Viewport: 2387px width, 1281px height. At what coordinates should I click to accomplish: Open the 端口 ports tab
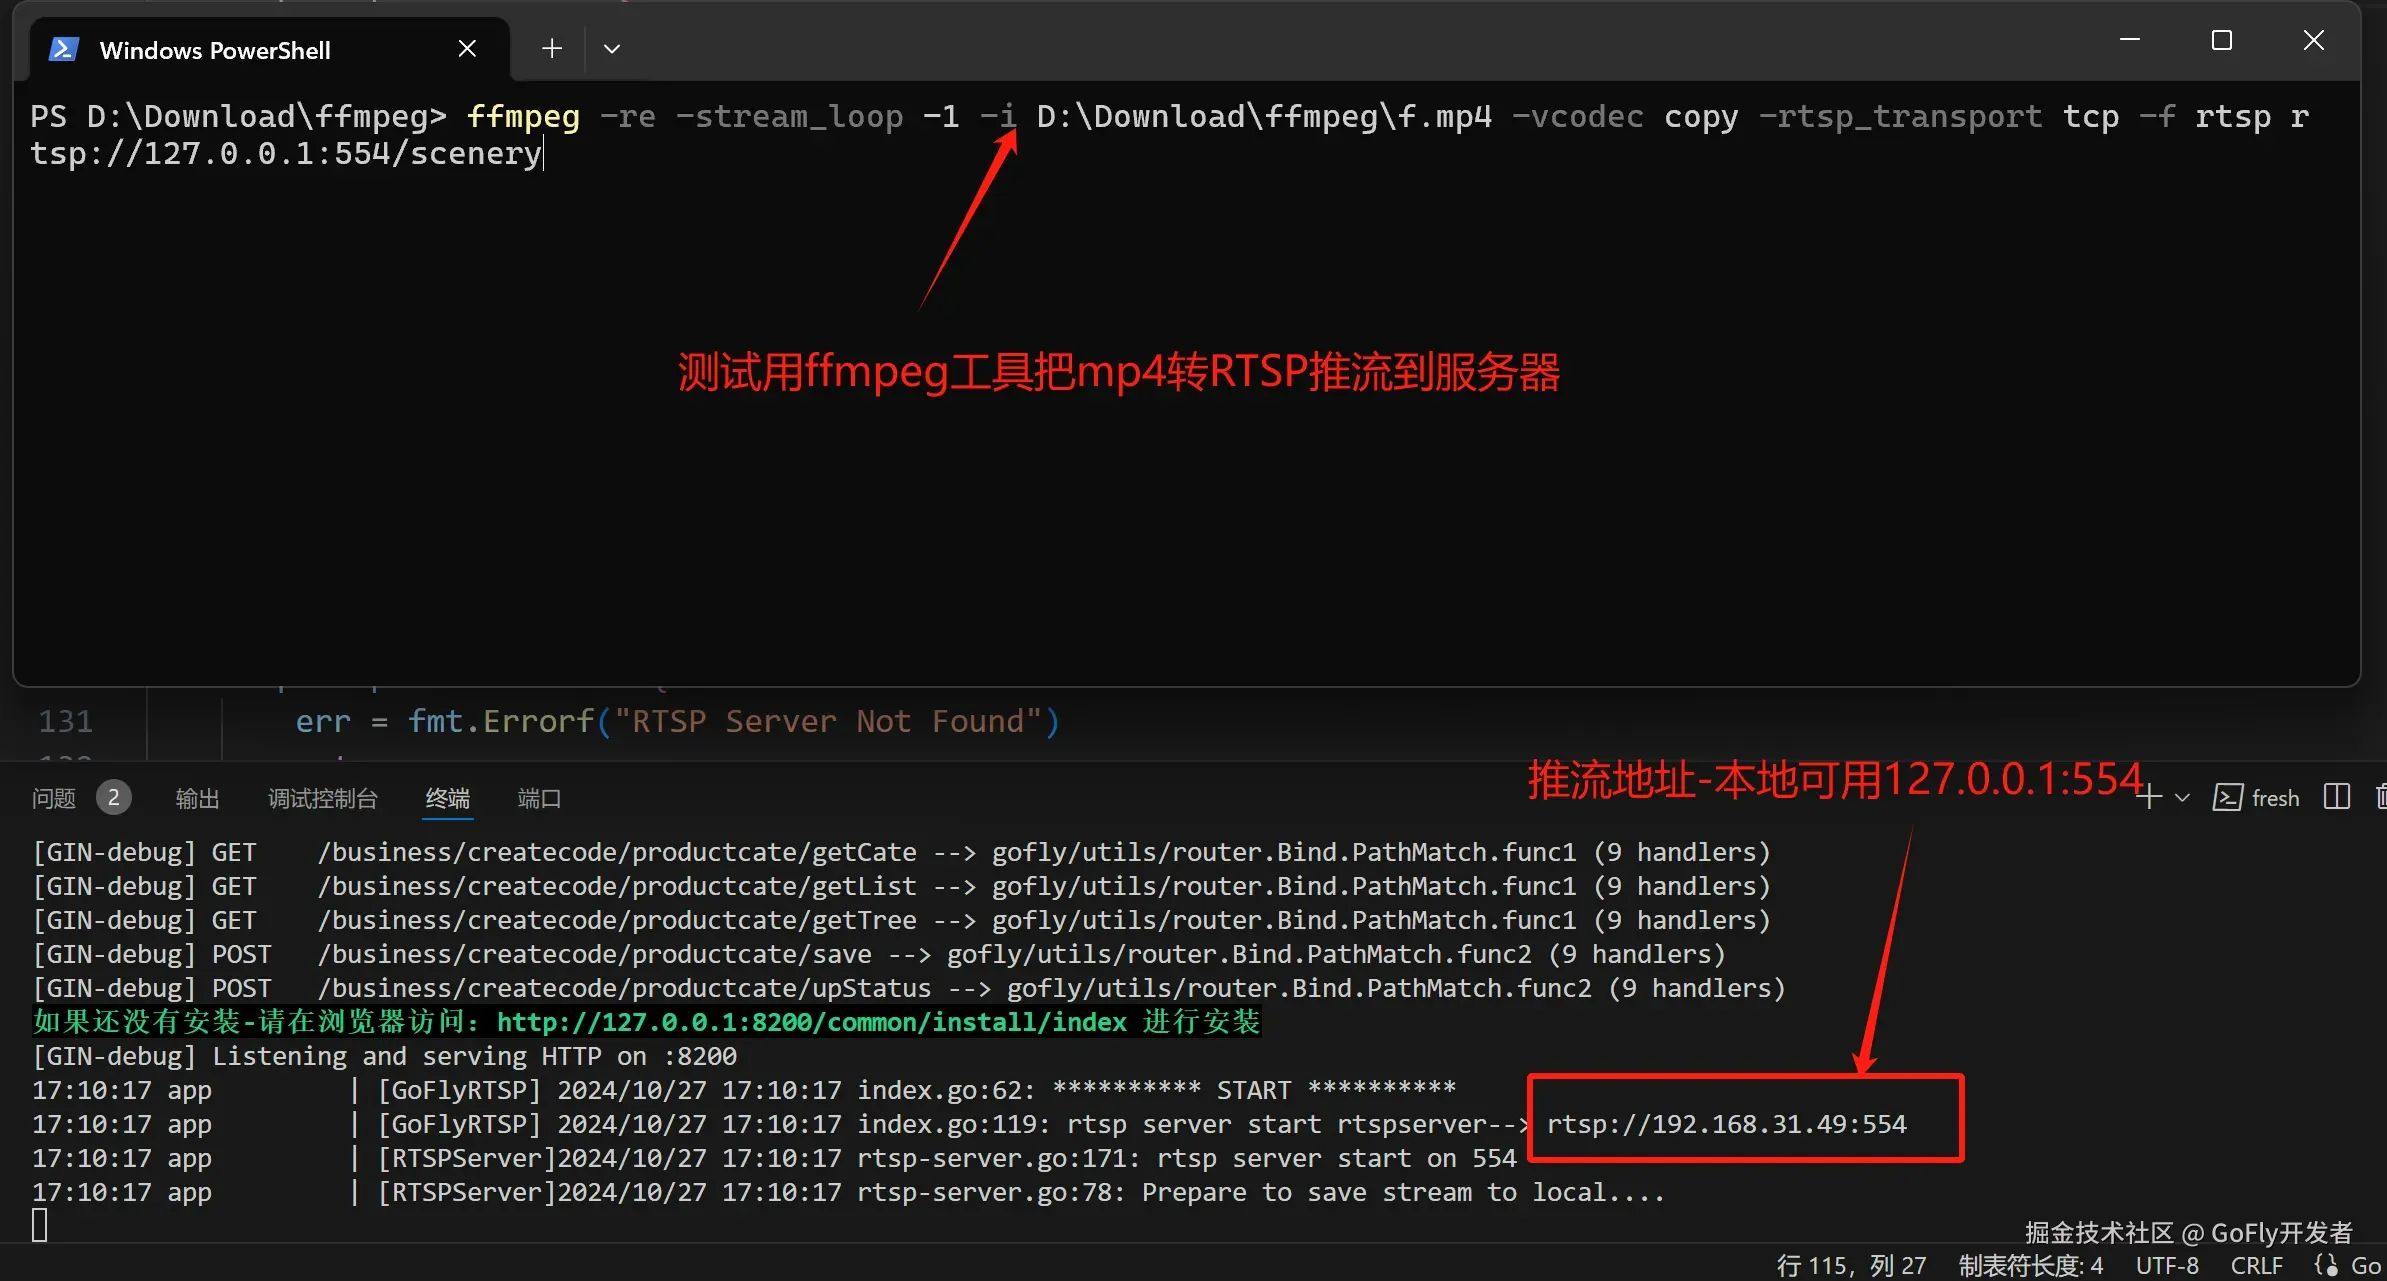click(540, 798)
